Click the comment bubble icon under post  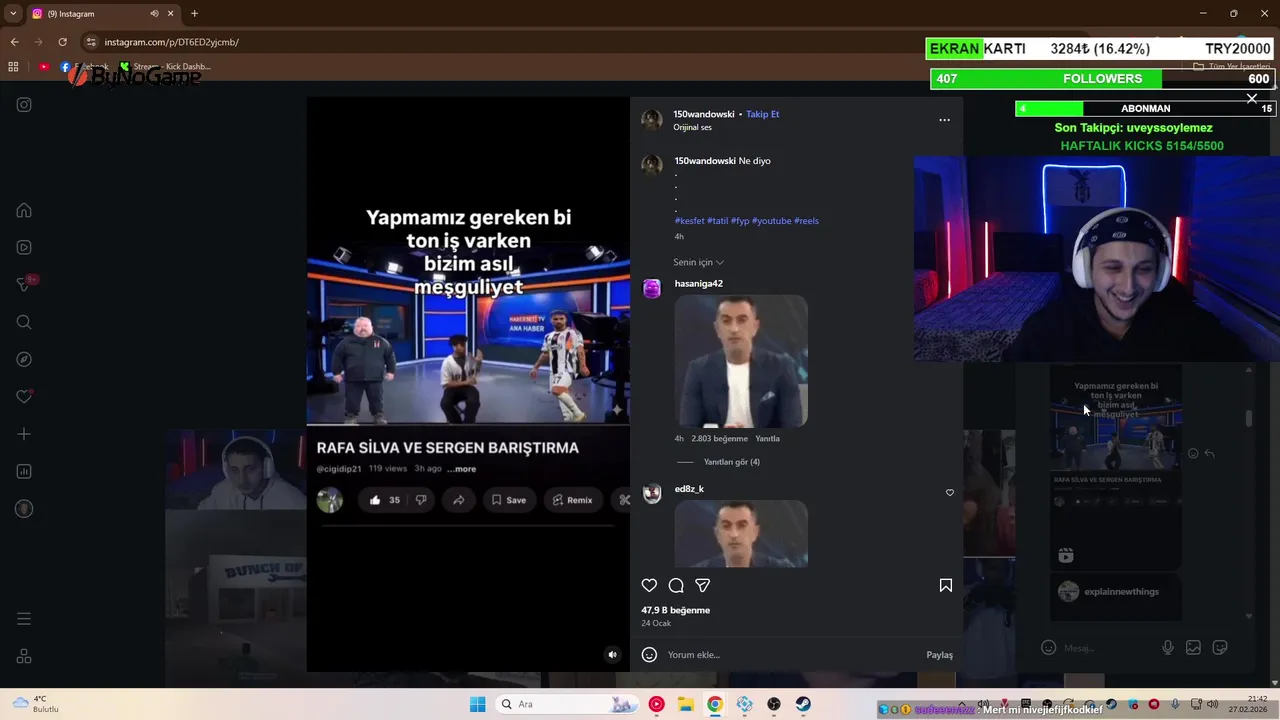[x=676, y=586]
